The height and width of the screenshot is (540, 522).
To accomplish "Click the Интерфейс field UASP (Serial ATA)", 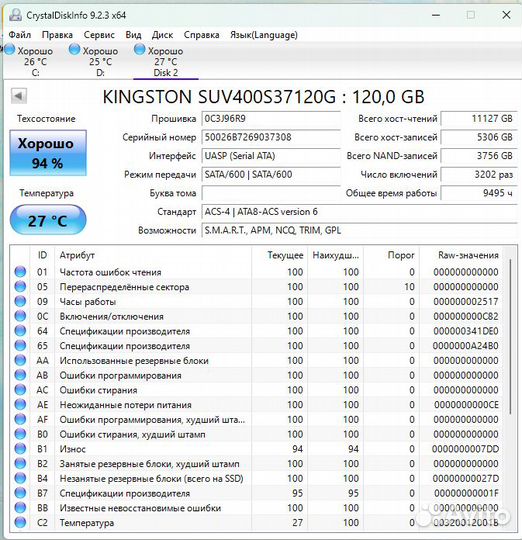I will (271, 156).
